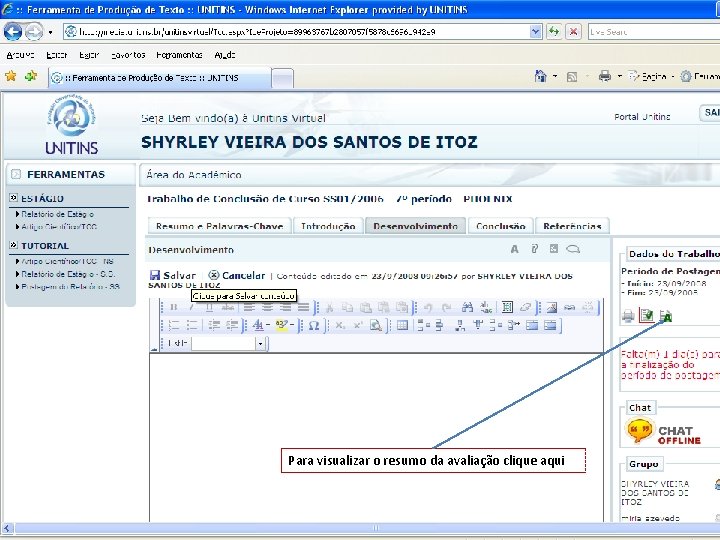This screenshot has width=720, height=540.
Task: Open the highlight color dropdown
Action: click(x=292, y=326)
